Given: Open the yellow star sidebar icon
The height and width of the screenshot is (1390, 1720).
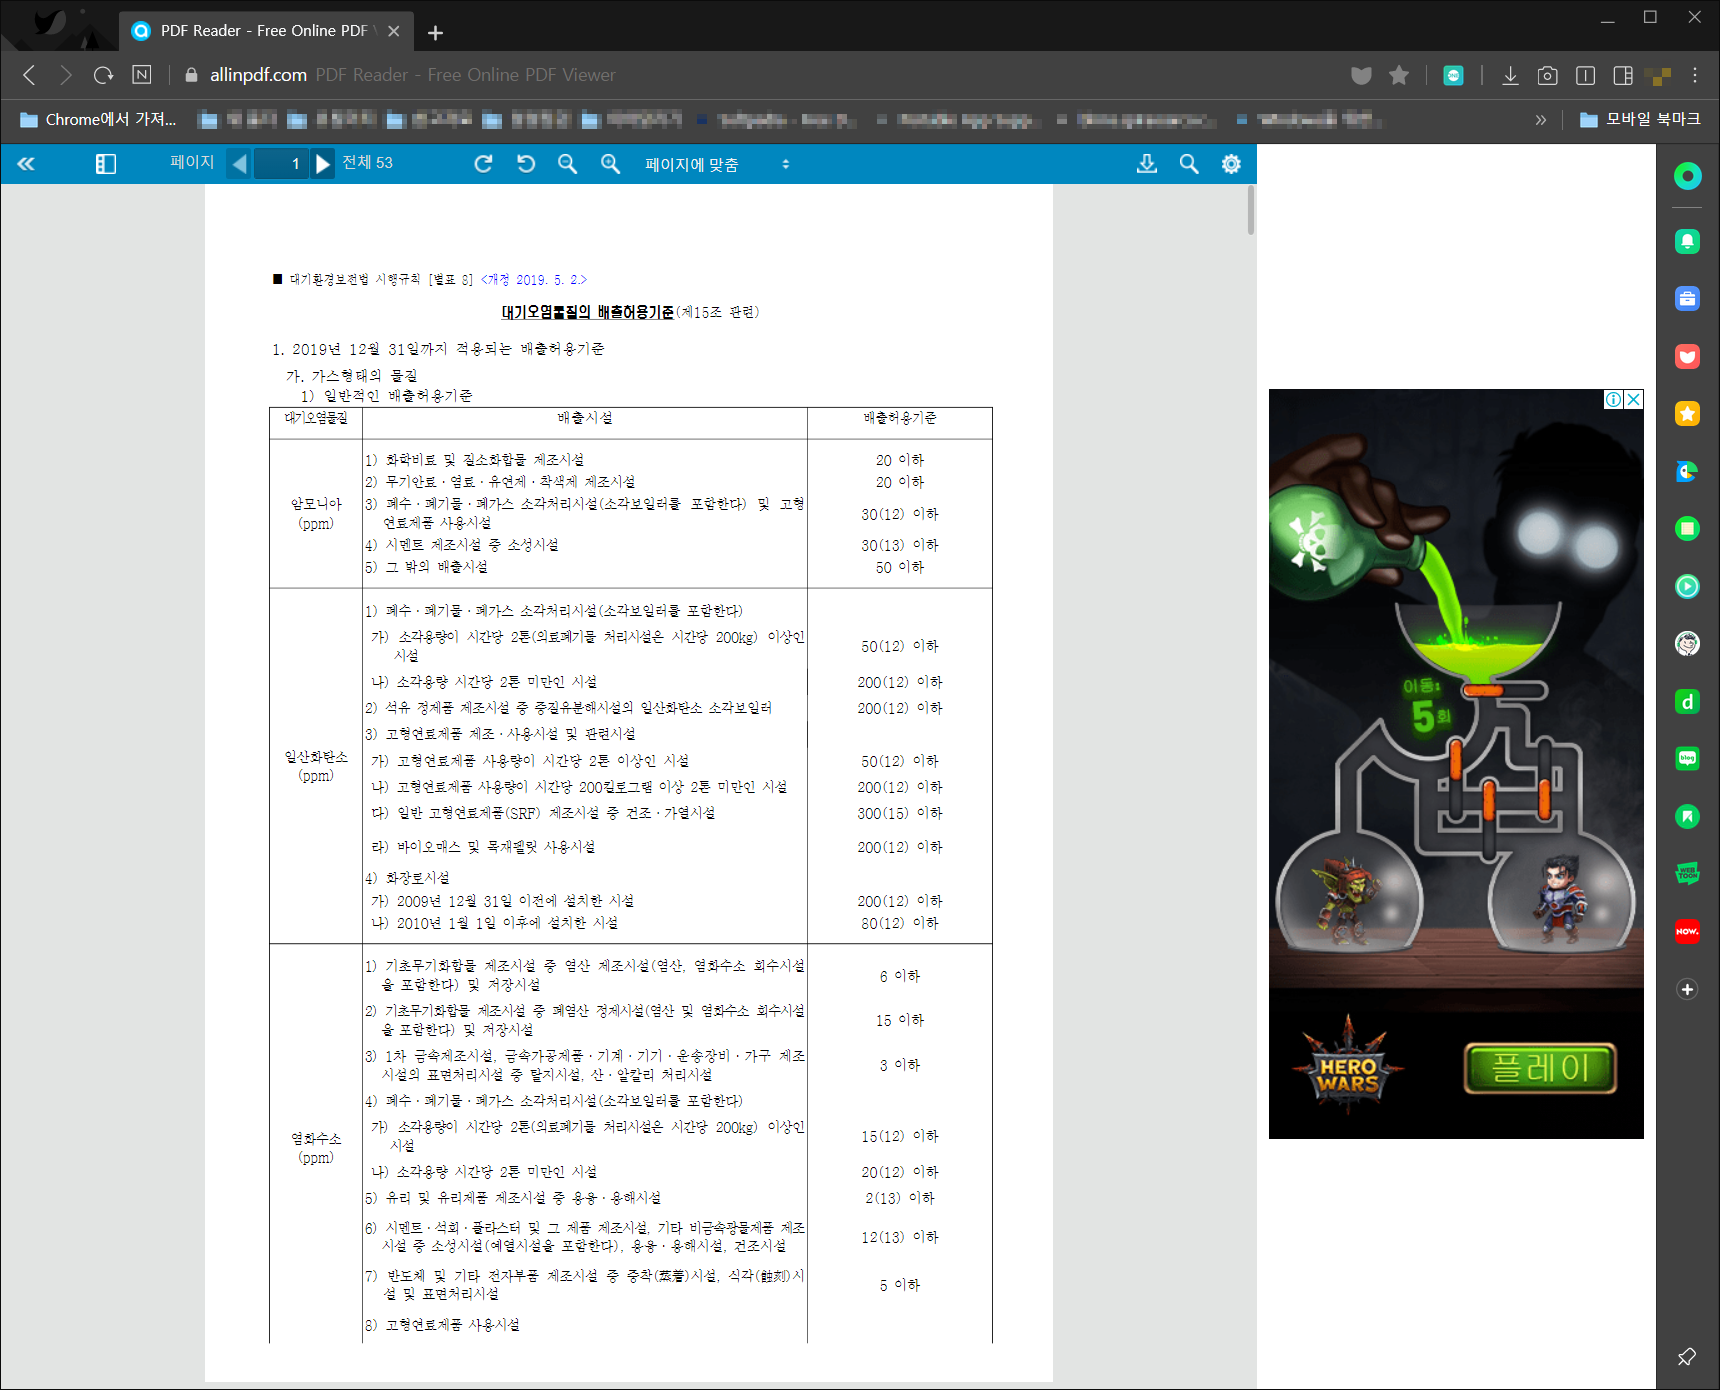Looking at the screenshot, I should click(1687, 413).
